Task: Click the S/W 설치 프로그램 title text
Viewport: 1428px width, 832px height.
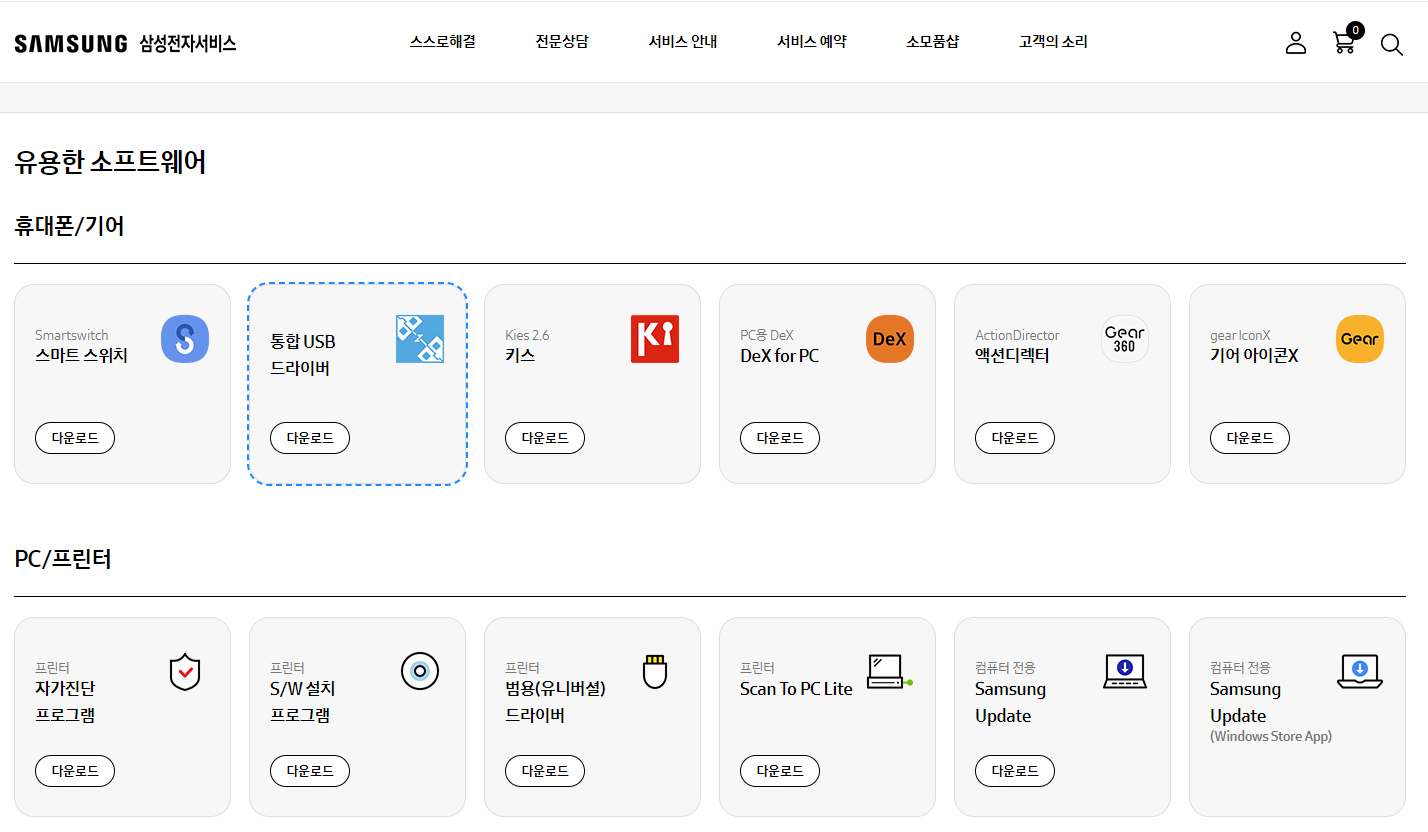Action: point(303,702)
